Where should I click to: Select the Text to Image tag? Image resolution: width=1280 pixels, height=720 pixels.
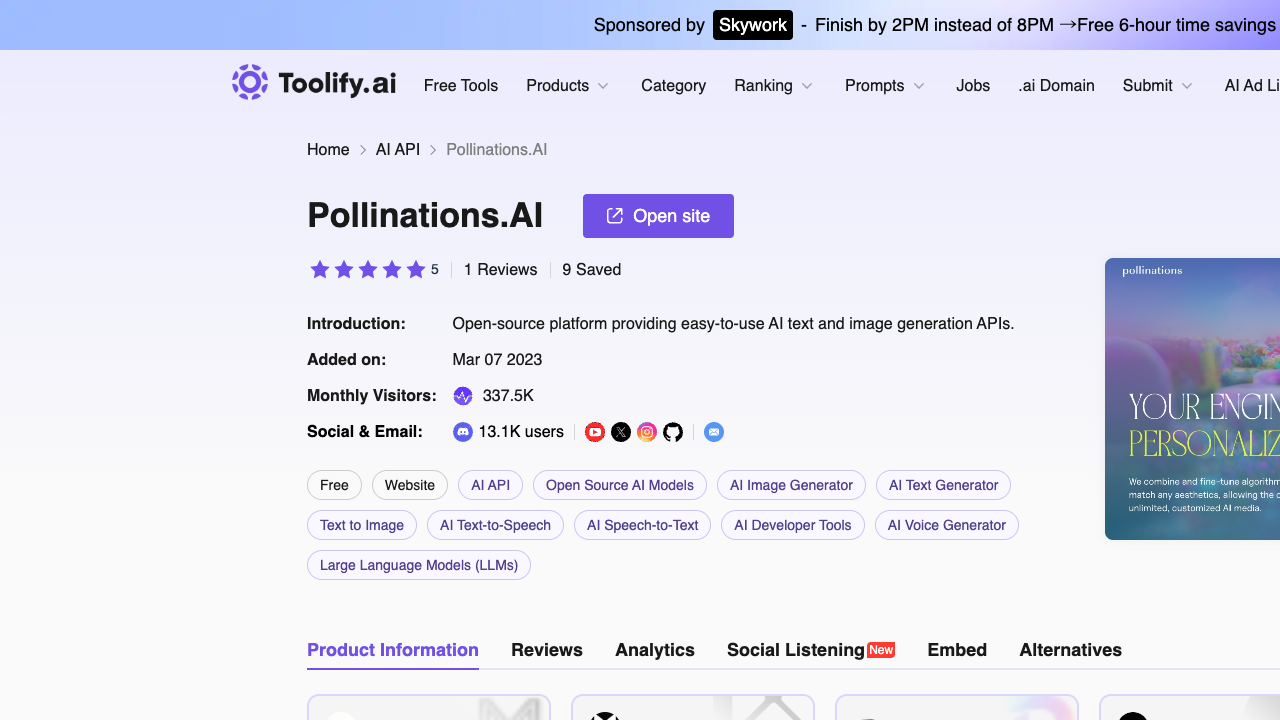[x=362, y=525]
